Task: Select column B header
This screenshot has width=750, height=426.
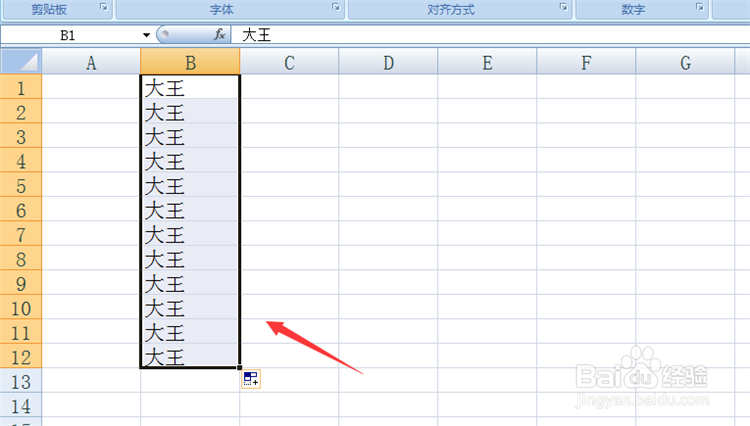Action: [190, 62]
